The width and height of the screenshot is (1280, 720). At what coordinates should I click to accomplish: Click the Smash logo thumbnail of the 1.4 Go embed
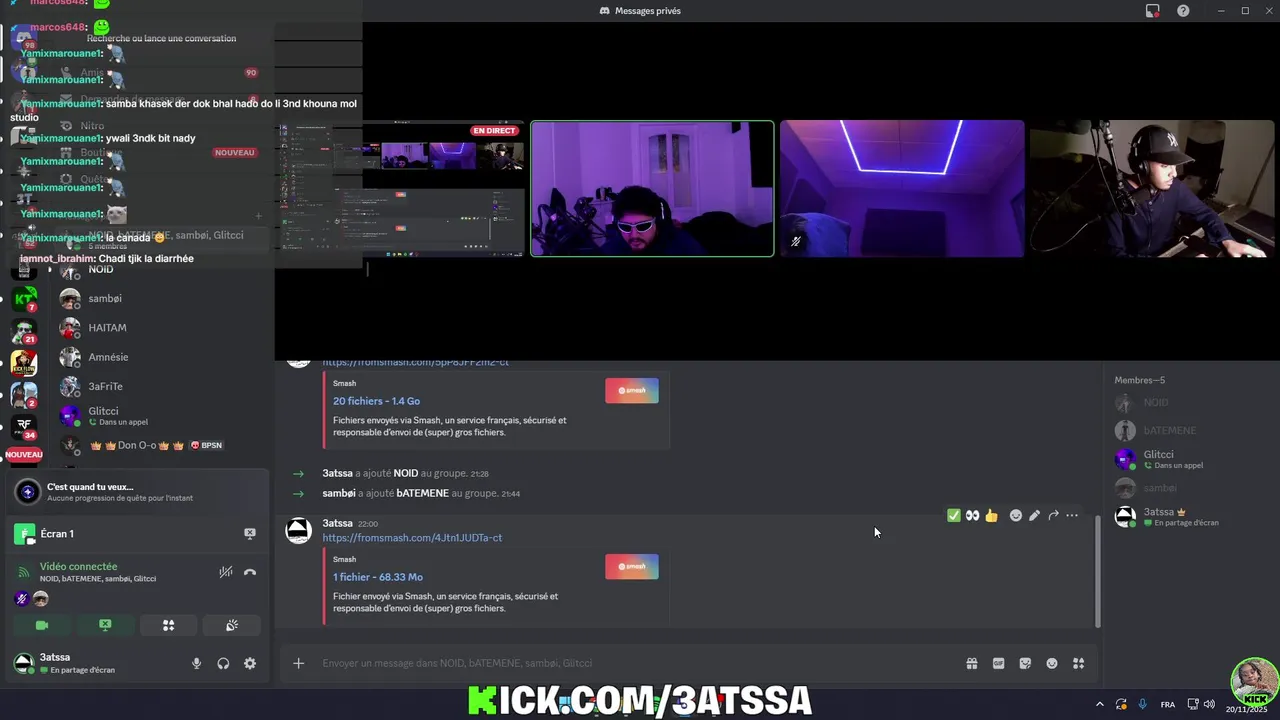tap(632, 390)
